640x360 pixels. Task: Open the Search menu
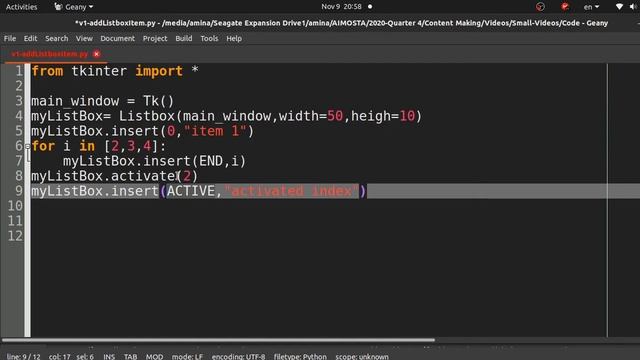pos(56,38)
